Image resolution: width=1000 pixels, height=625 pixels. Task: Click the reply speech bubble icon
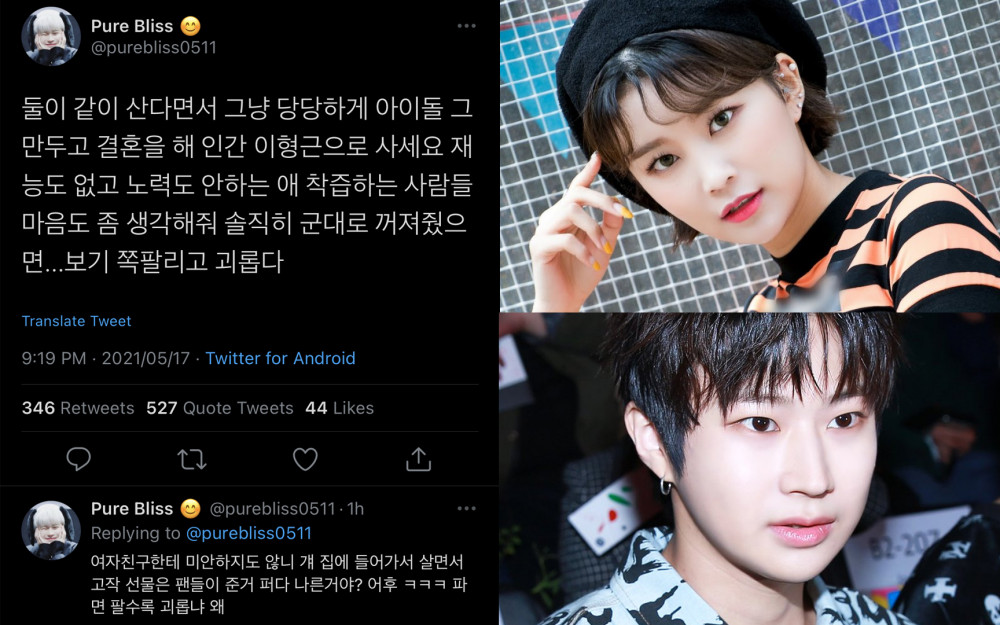pyautogui.click(x=78, y=459)
